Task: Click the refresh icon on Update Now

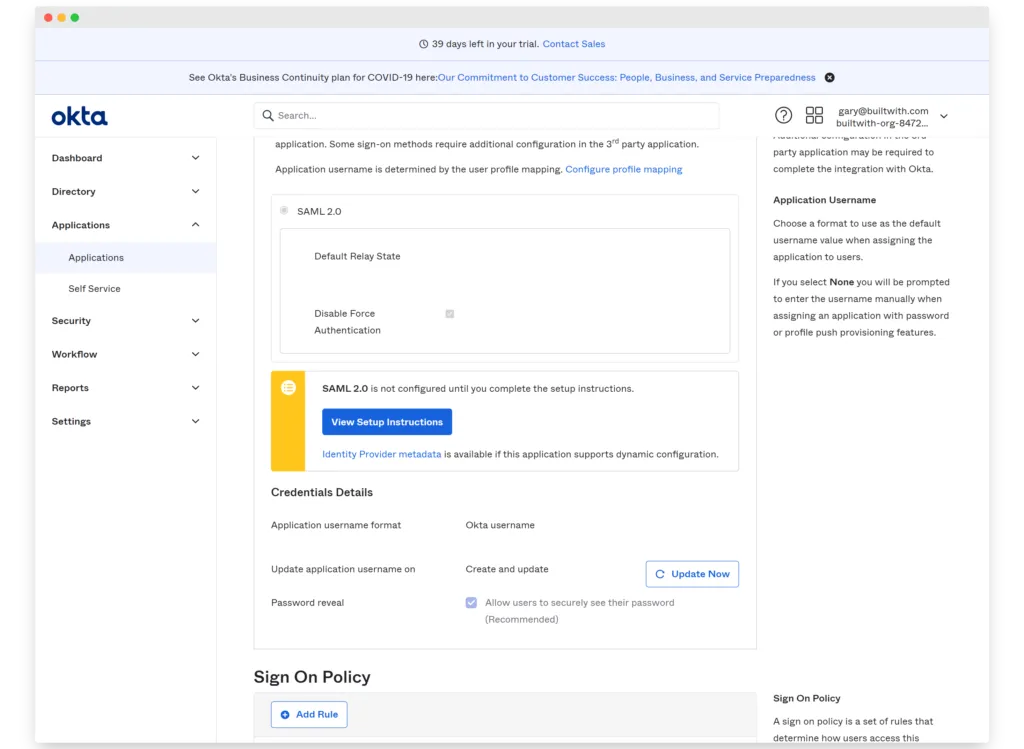Action: tap(660, 574)
